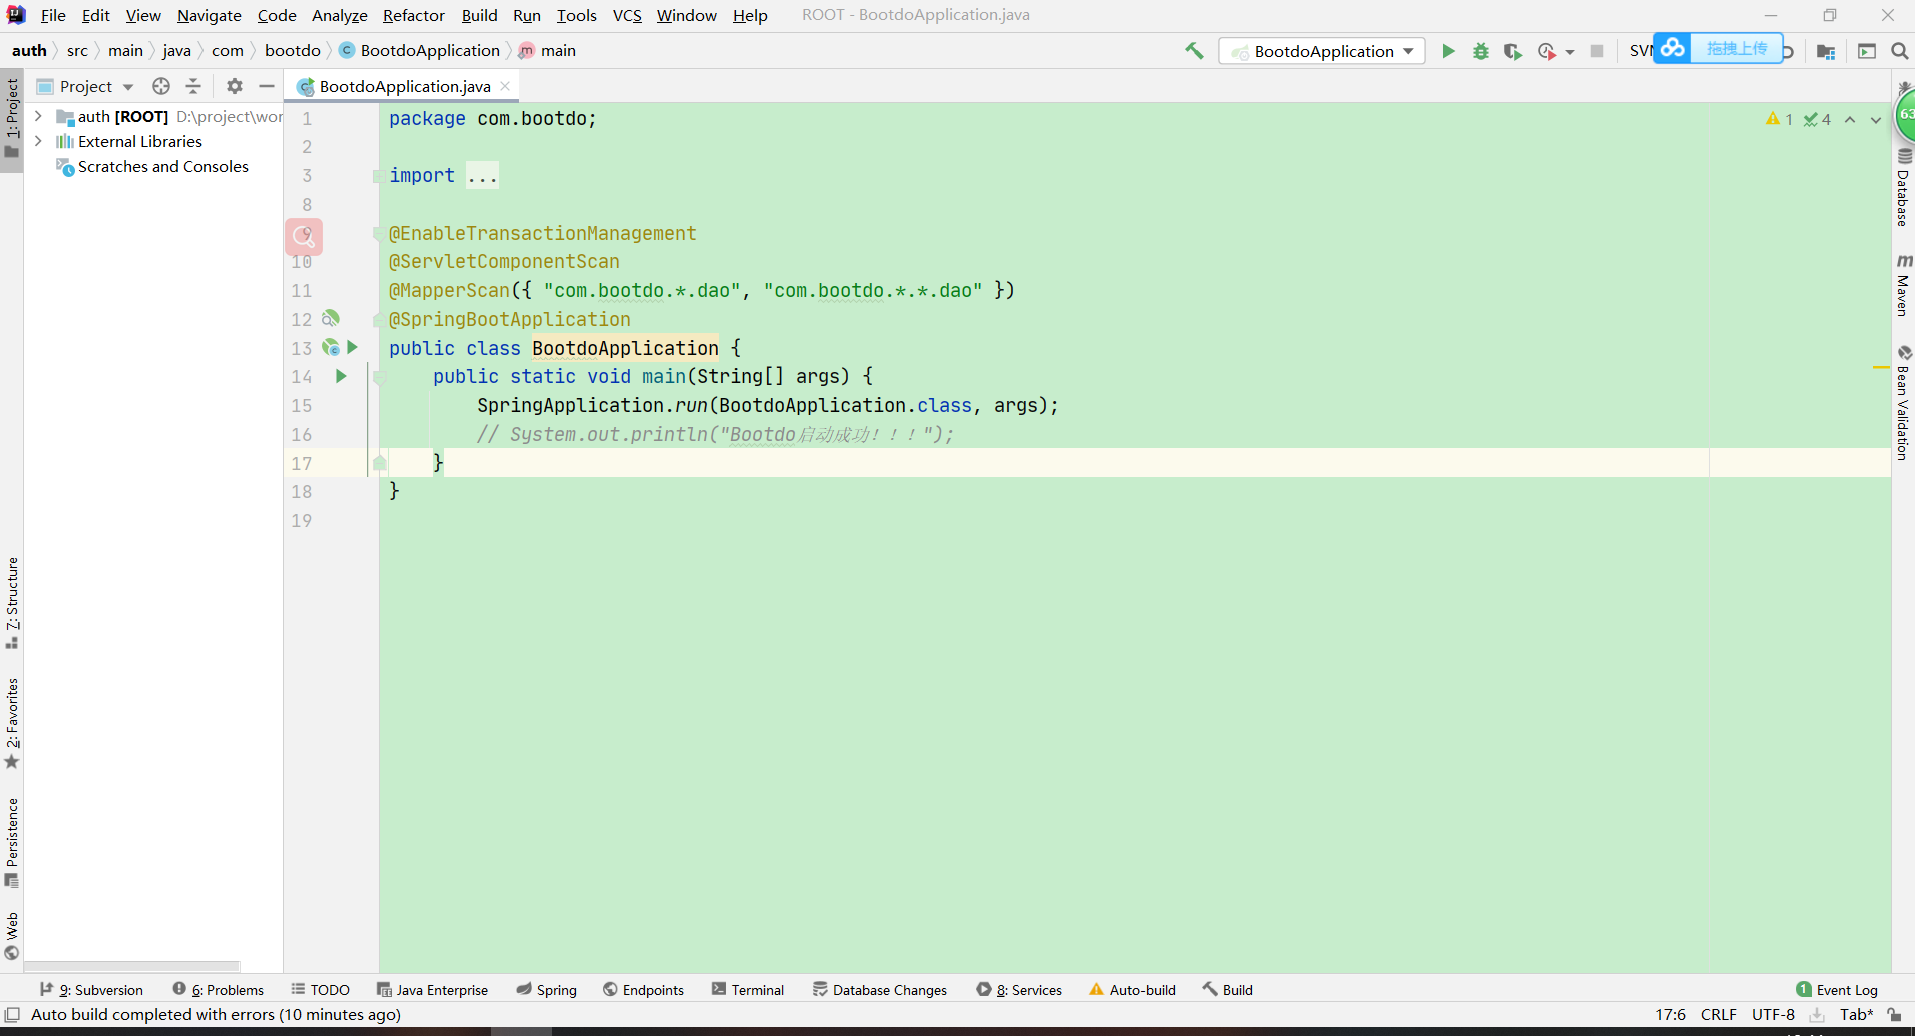Click the yellow warning indicator in editor
The width and height of the screenshot is (1915, 1036).
[x=1779, y=119]
